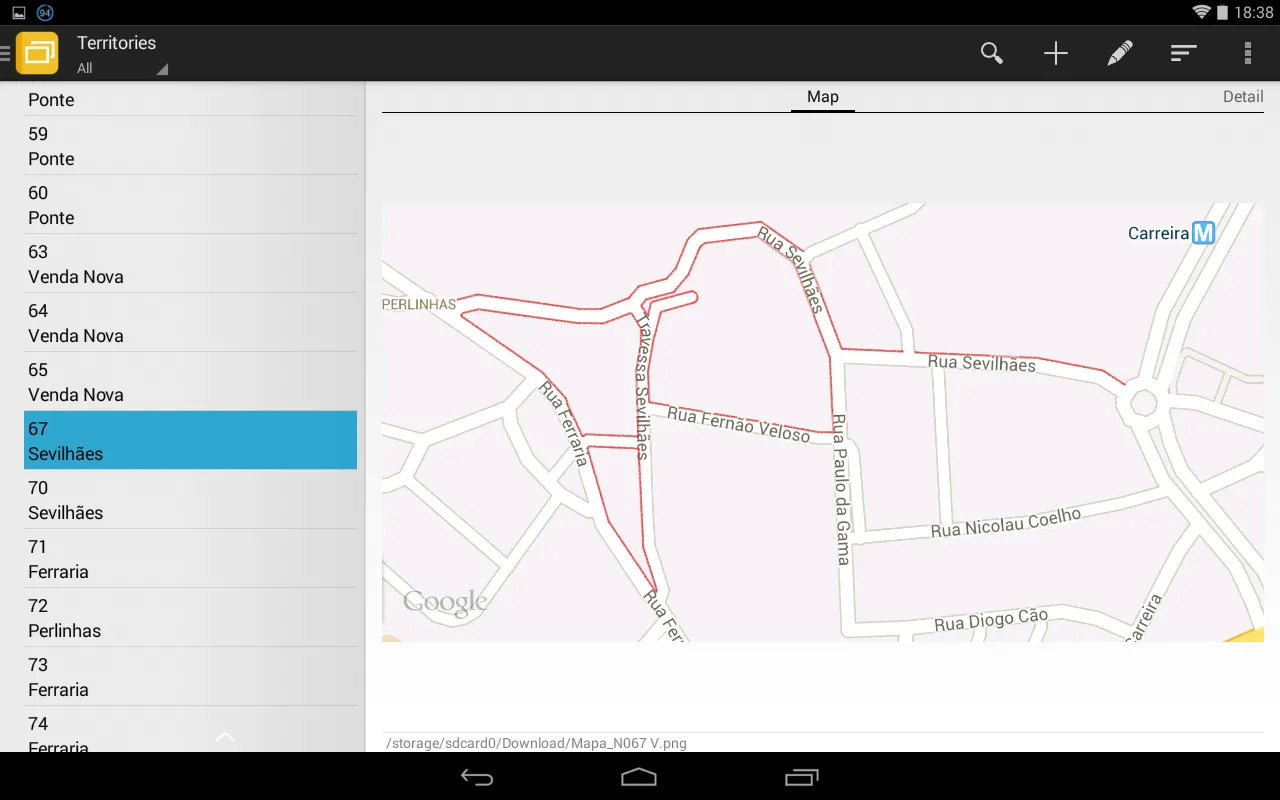Tap the image notification icon in status bar
Screen dimensions: 1280x800
coord(19,13)
